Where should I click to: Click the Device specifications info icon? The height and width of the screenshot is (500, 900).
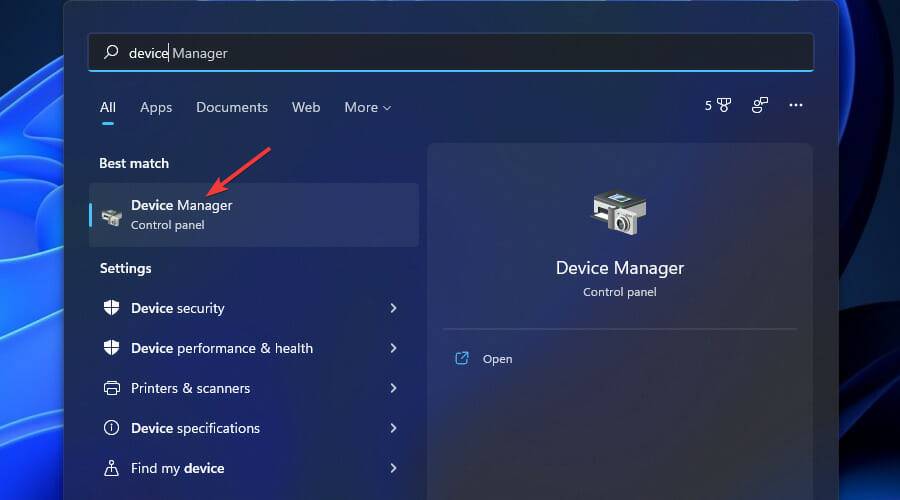pos(111,428)
